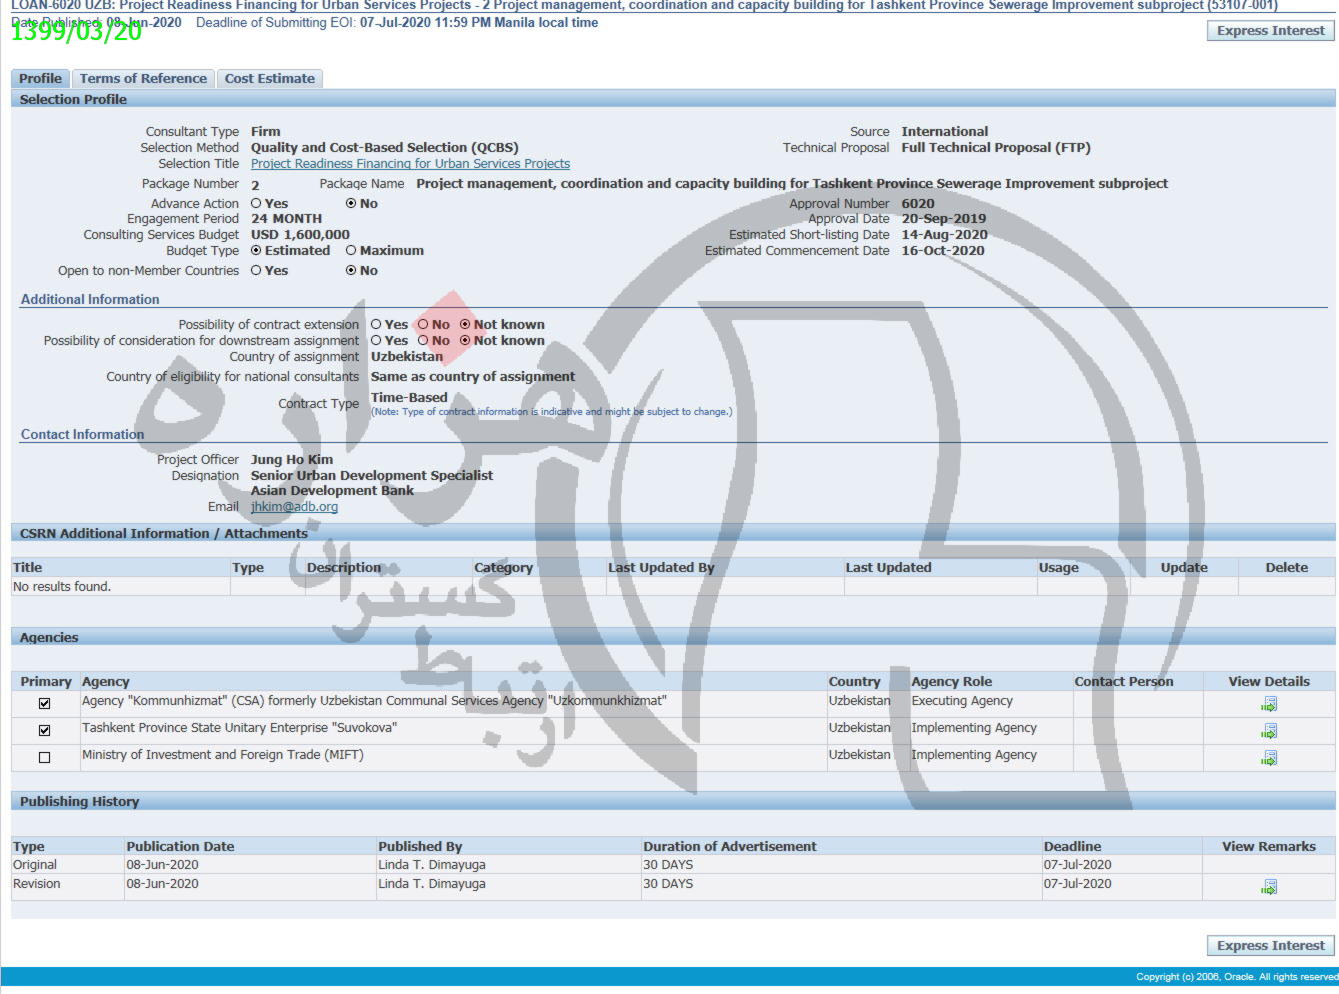
Task: Click the USD 1,600,000 budget value
Action: [x=300, y=234]
